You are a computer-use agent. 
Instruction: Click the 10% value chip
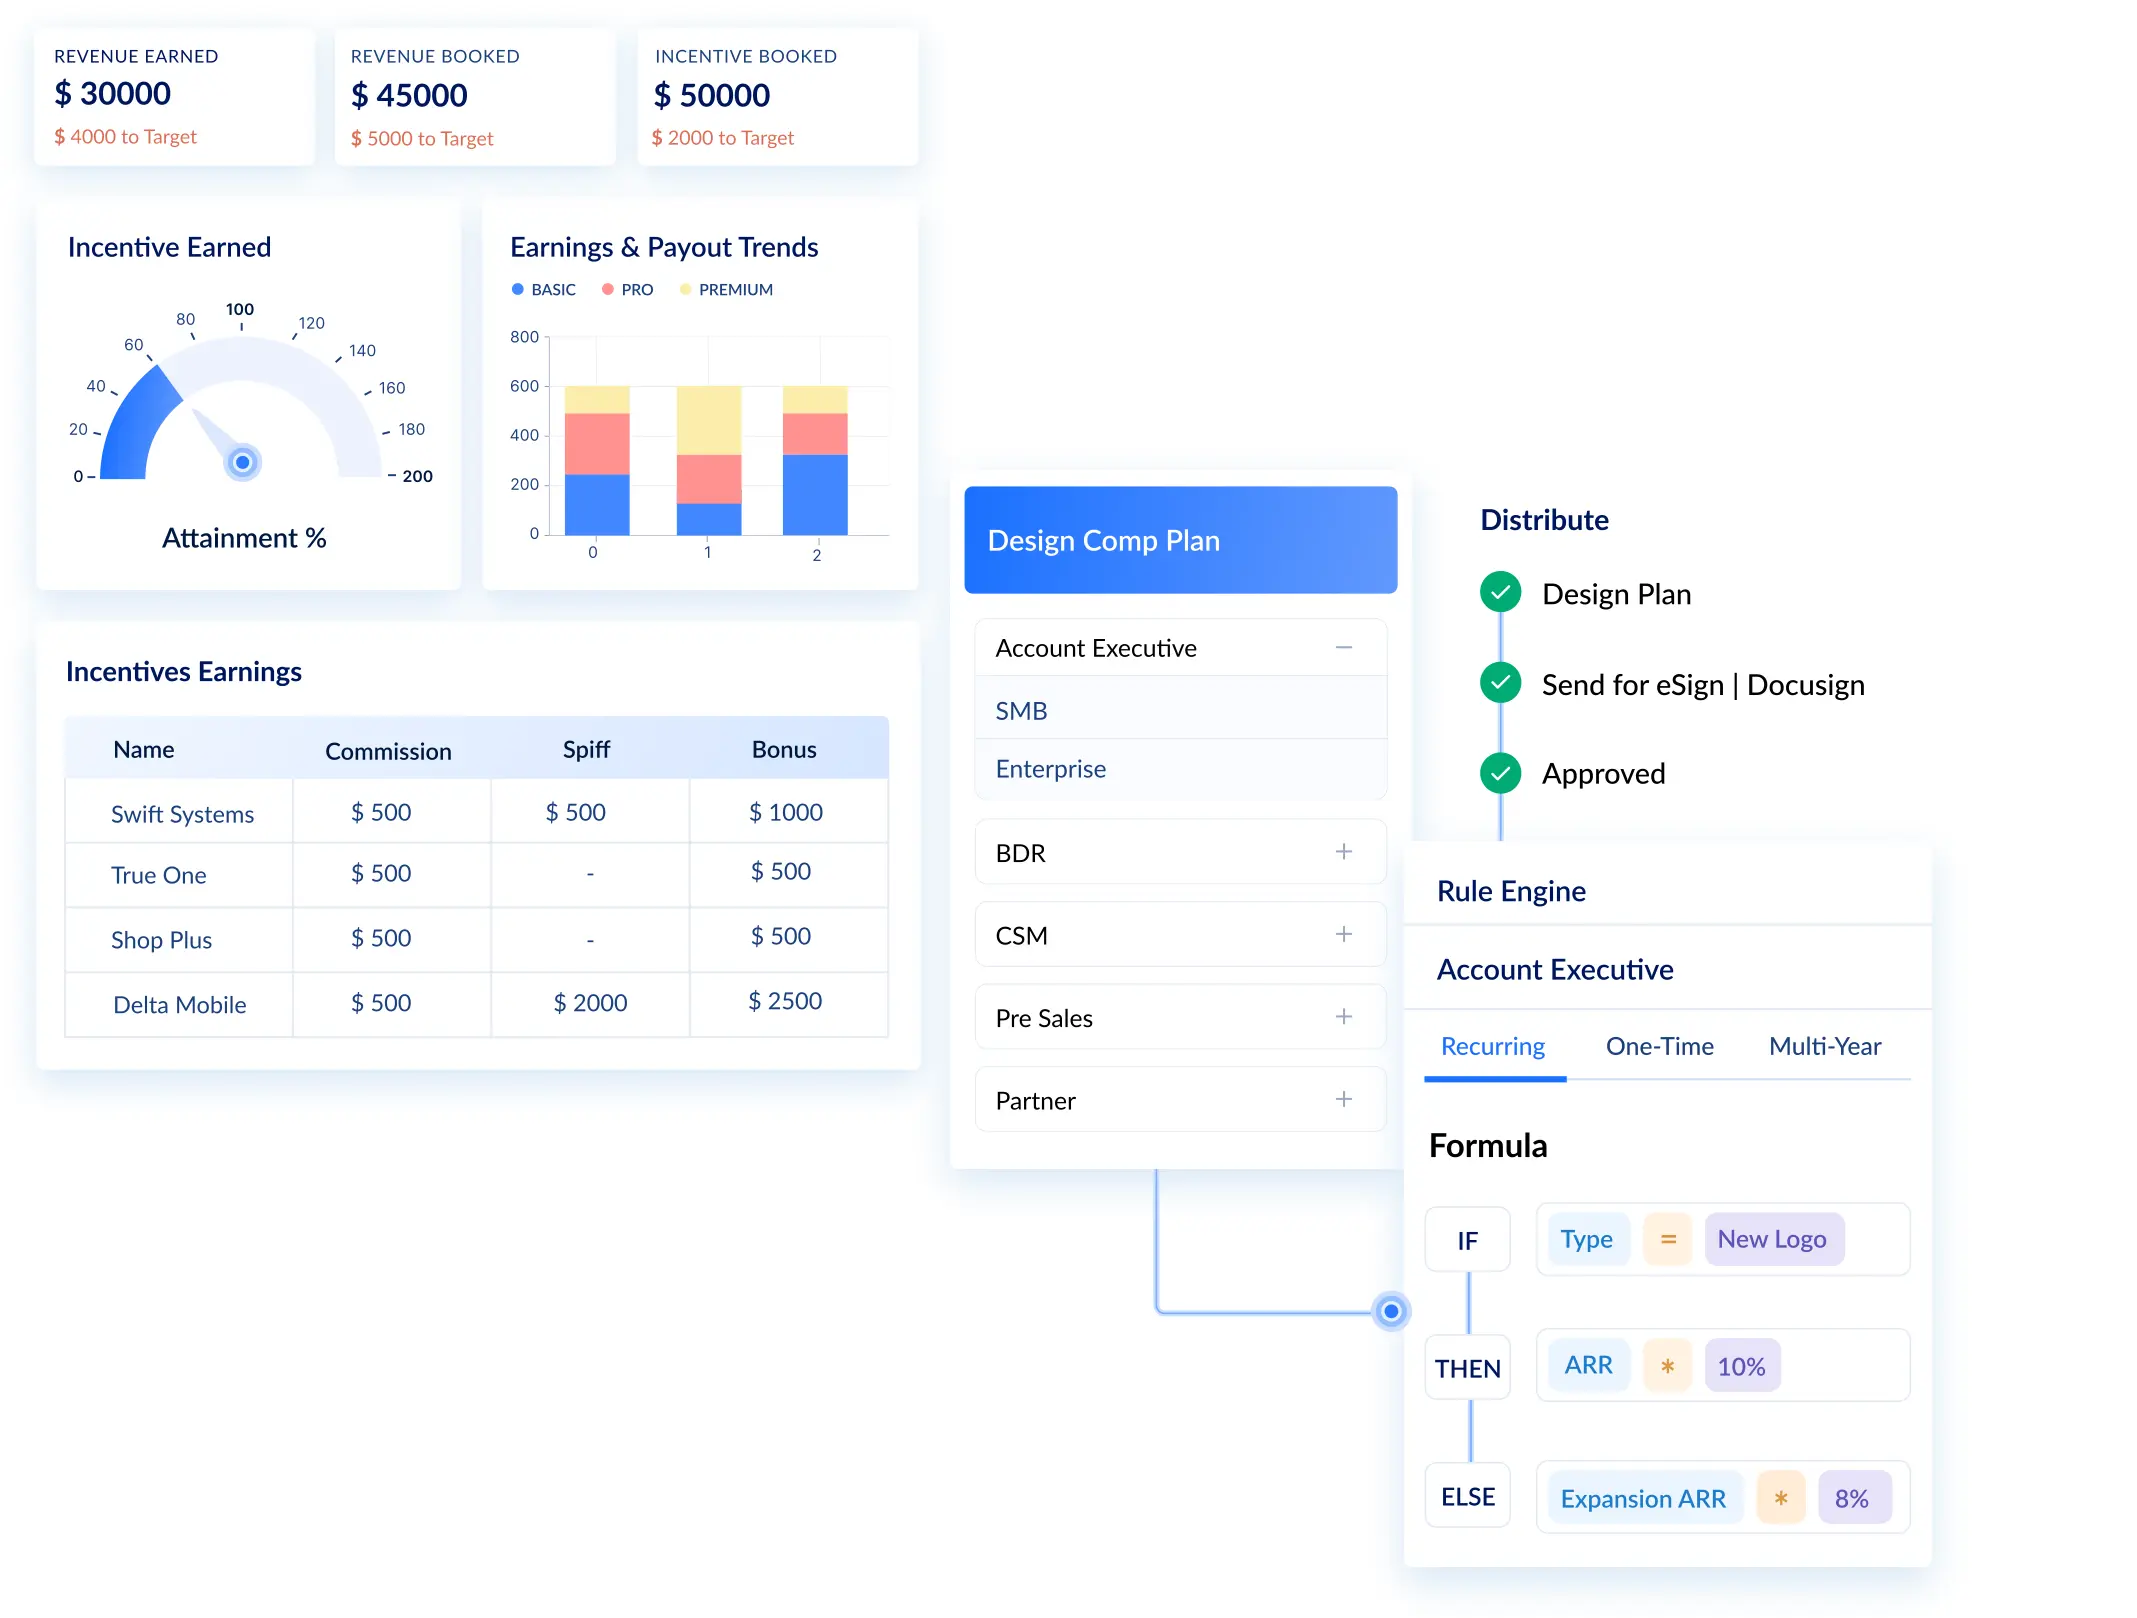point(1742,1365)
